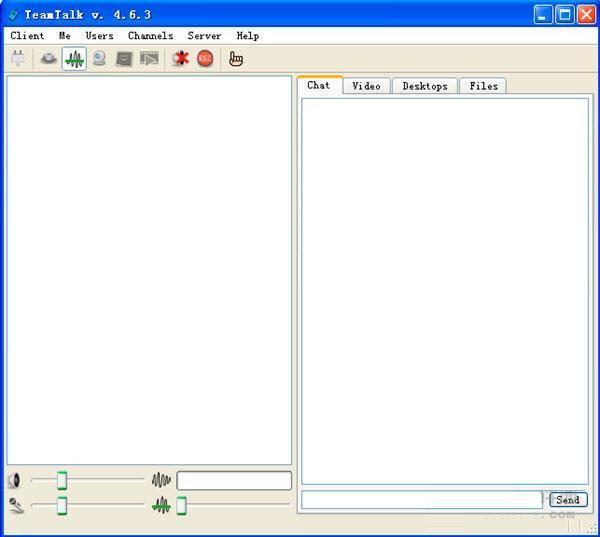Toggle voice activation waveform icon
600x537 pixels.
pyautogui.click(x=74, y=59)
